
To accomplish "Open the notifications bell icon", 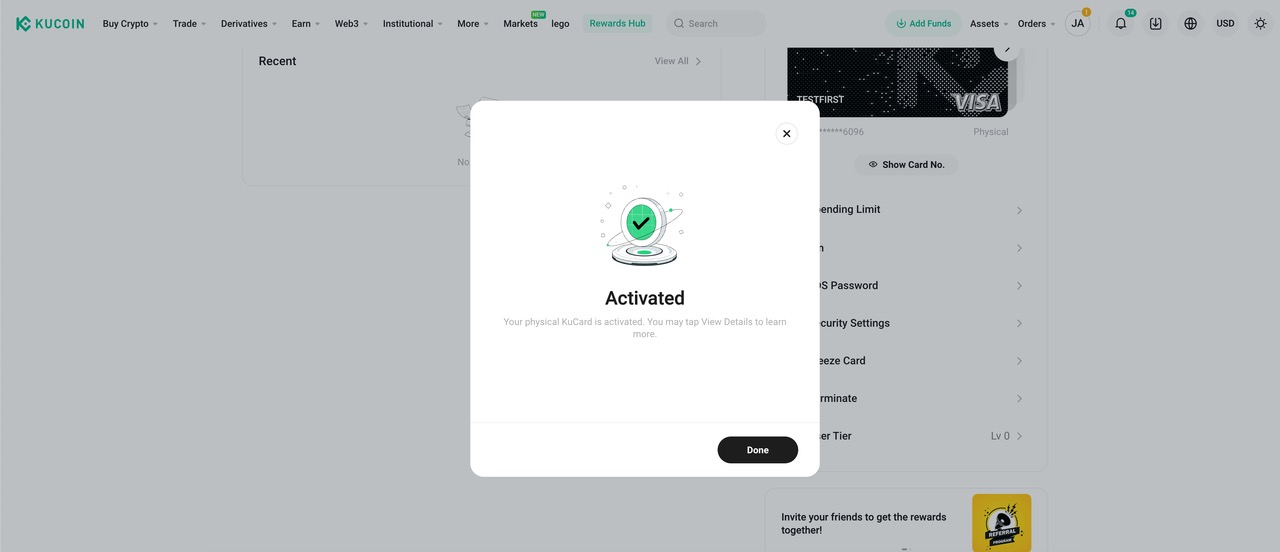I will click(1120, 23).
